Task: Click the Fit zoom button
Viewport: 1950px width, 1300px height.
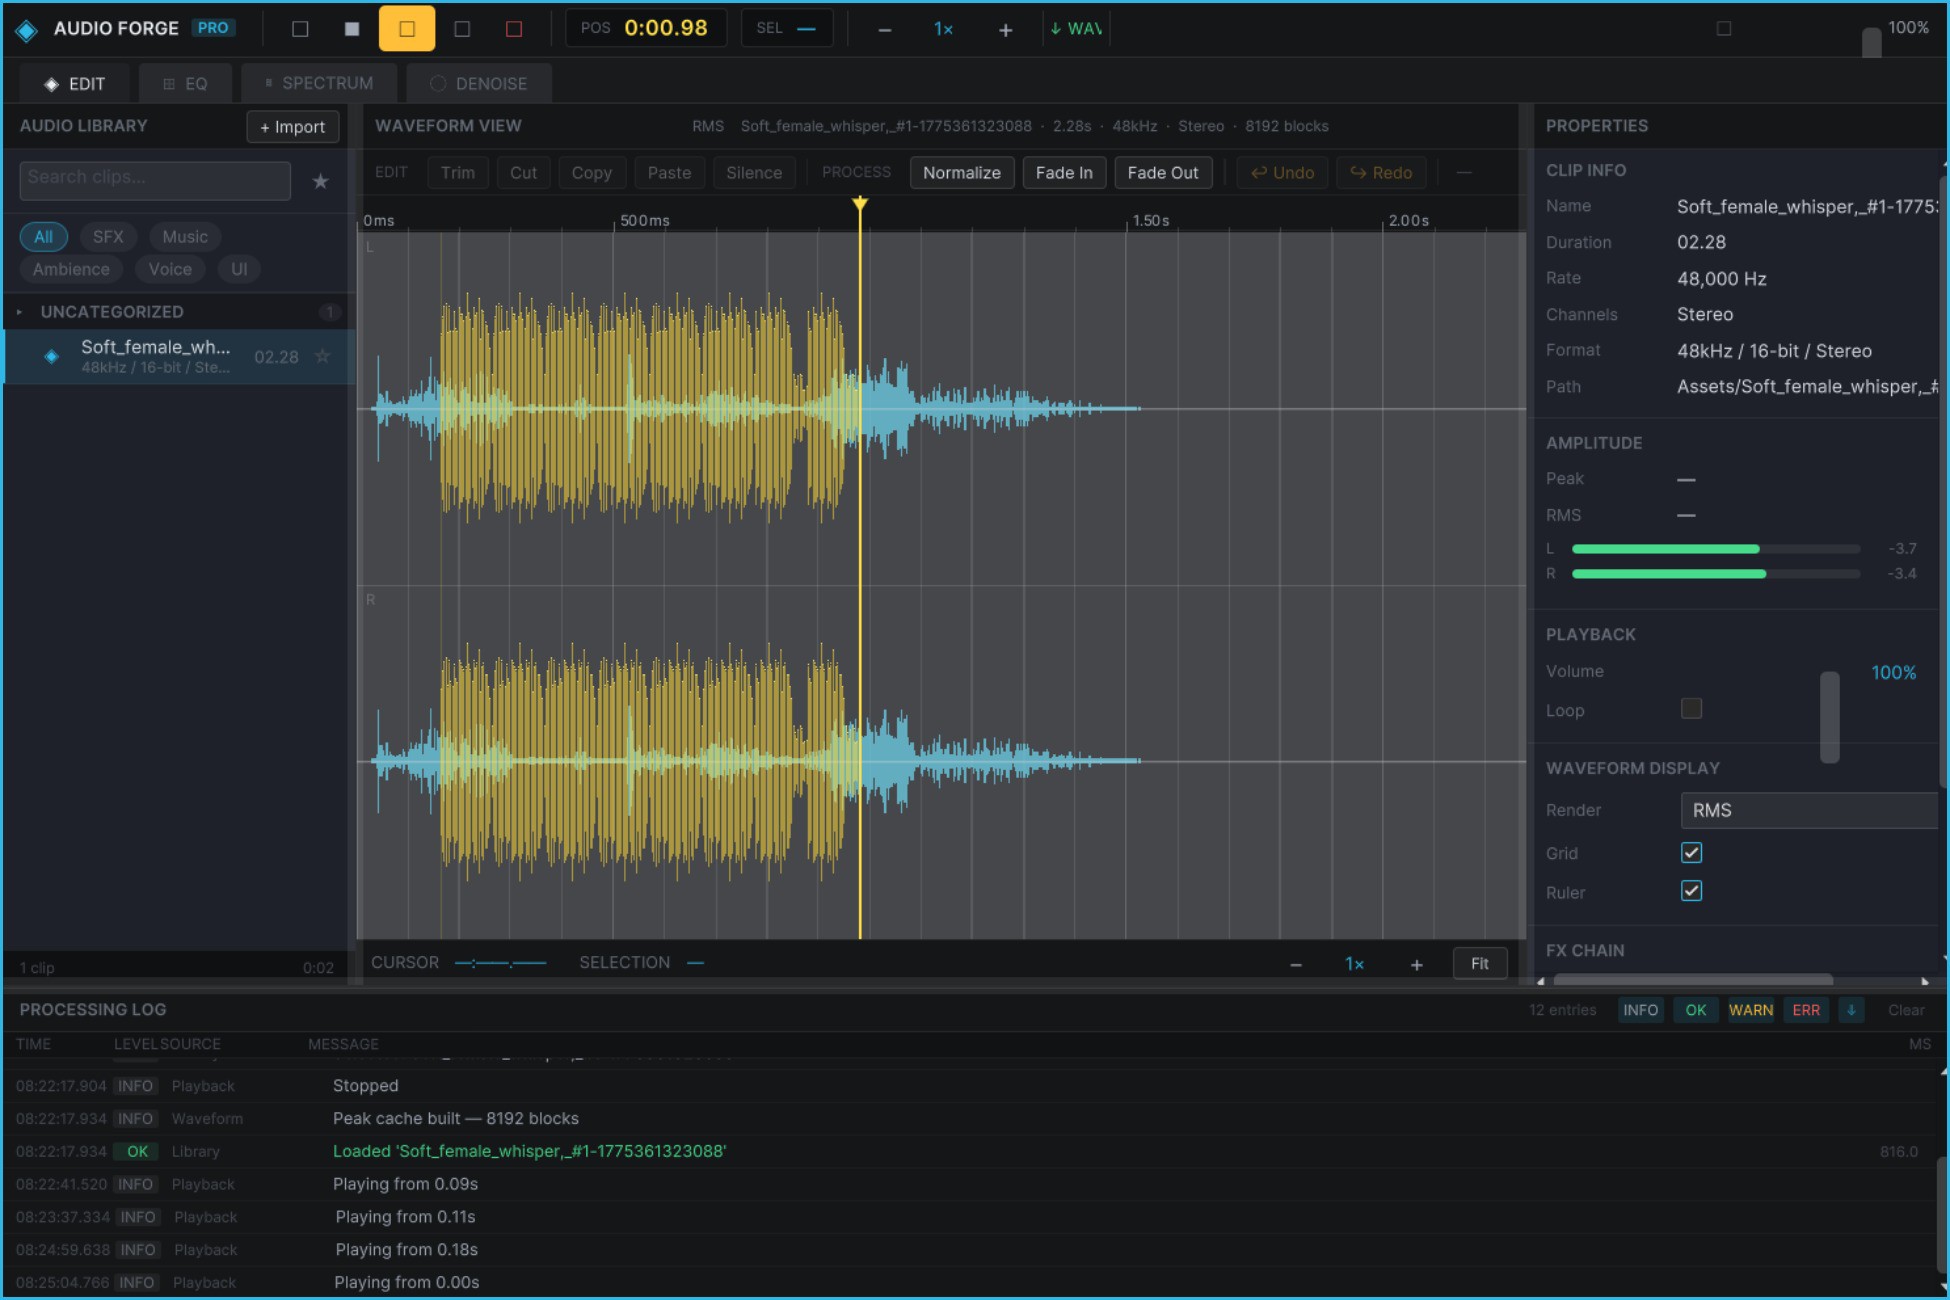Action: [1479, 964]
